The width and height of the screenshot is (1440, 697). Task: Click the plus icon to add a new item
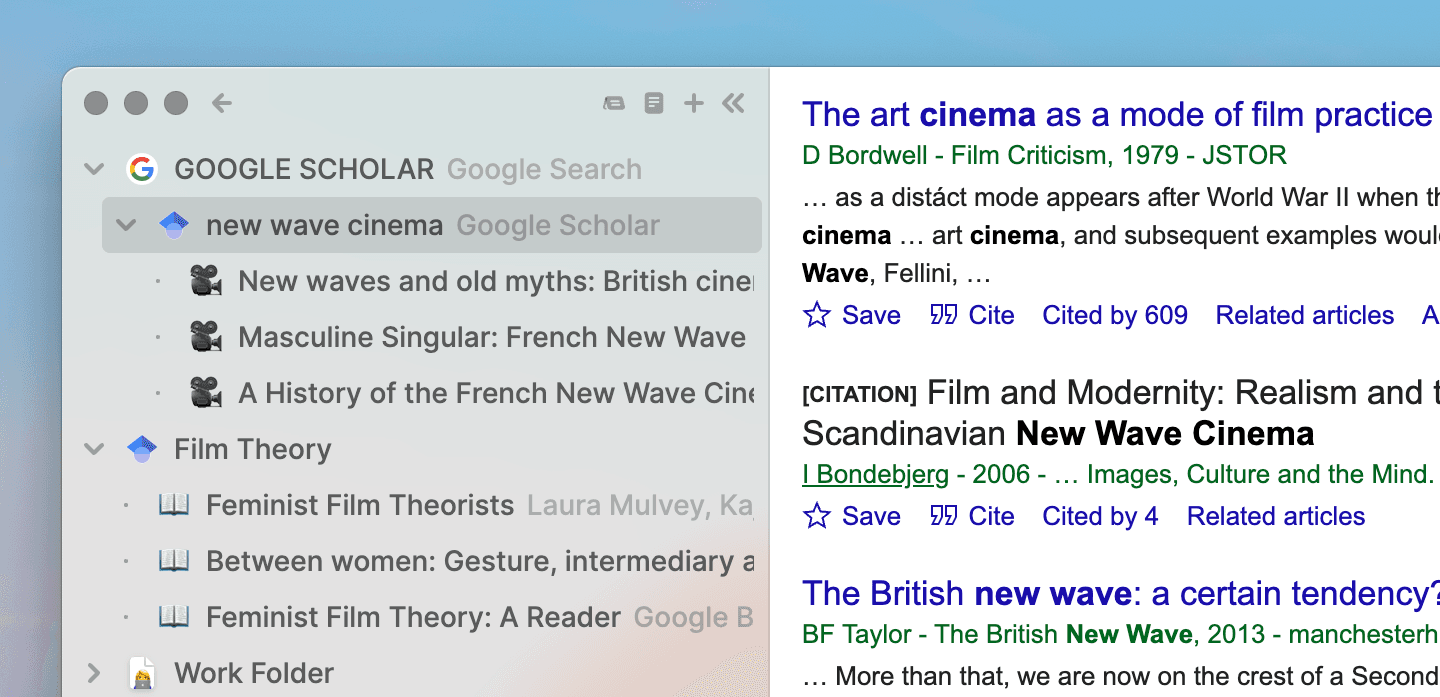coord(694,103)
